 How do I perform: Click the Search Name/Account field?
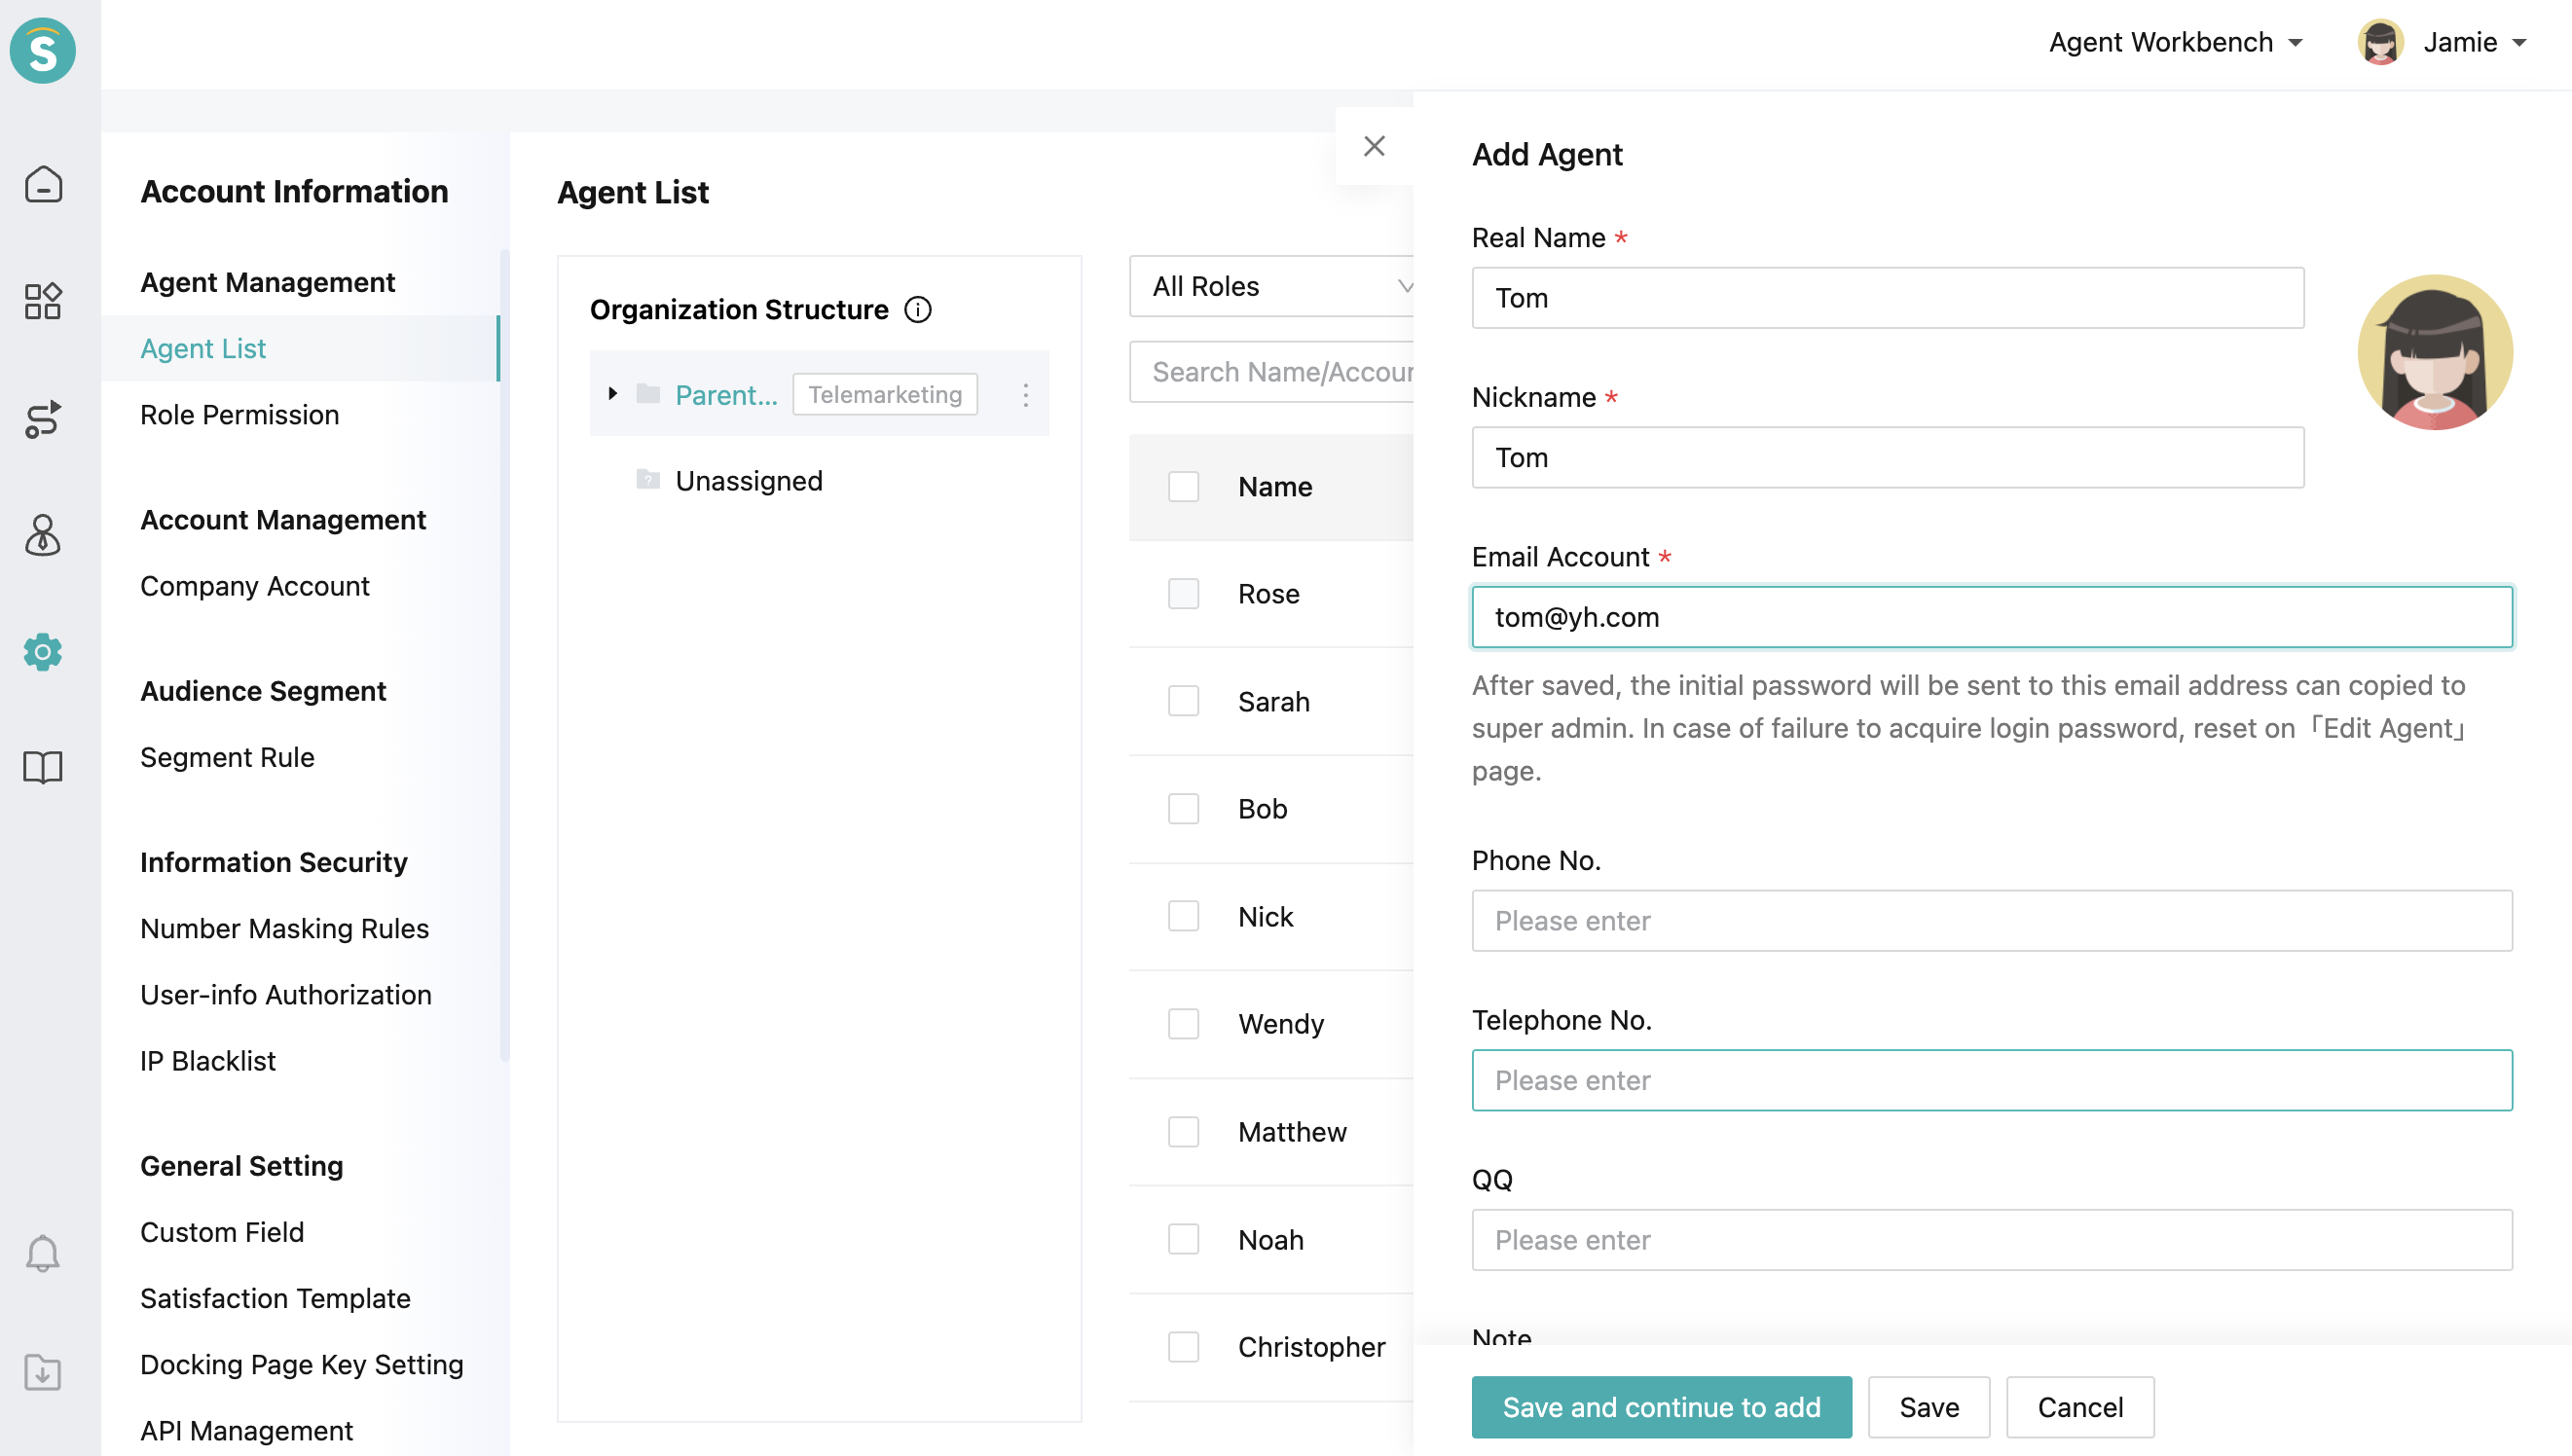(1271, 372)
